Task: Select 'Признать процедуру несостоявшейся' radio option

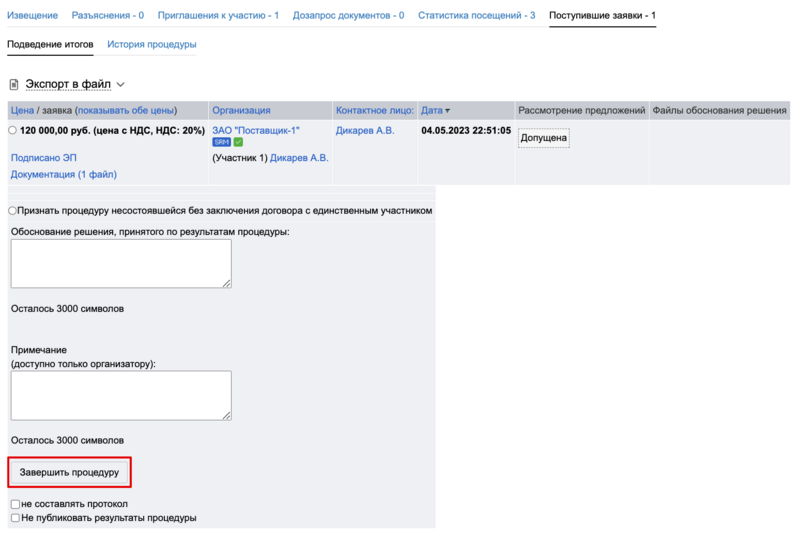Action: click(x=13, y=211)
